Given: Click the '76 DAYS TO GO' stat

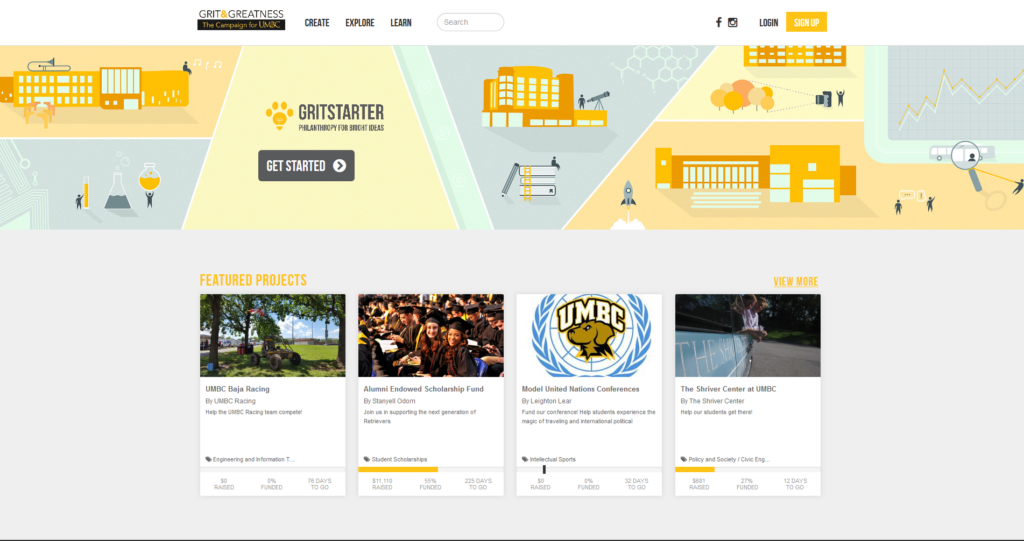Looking at the screenshot, I should [x=319, y=484].
